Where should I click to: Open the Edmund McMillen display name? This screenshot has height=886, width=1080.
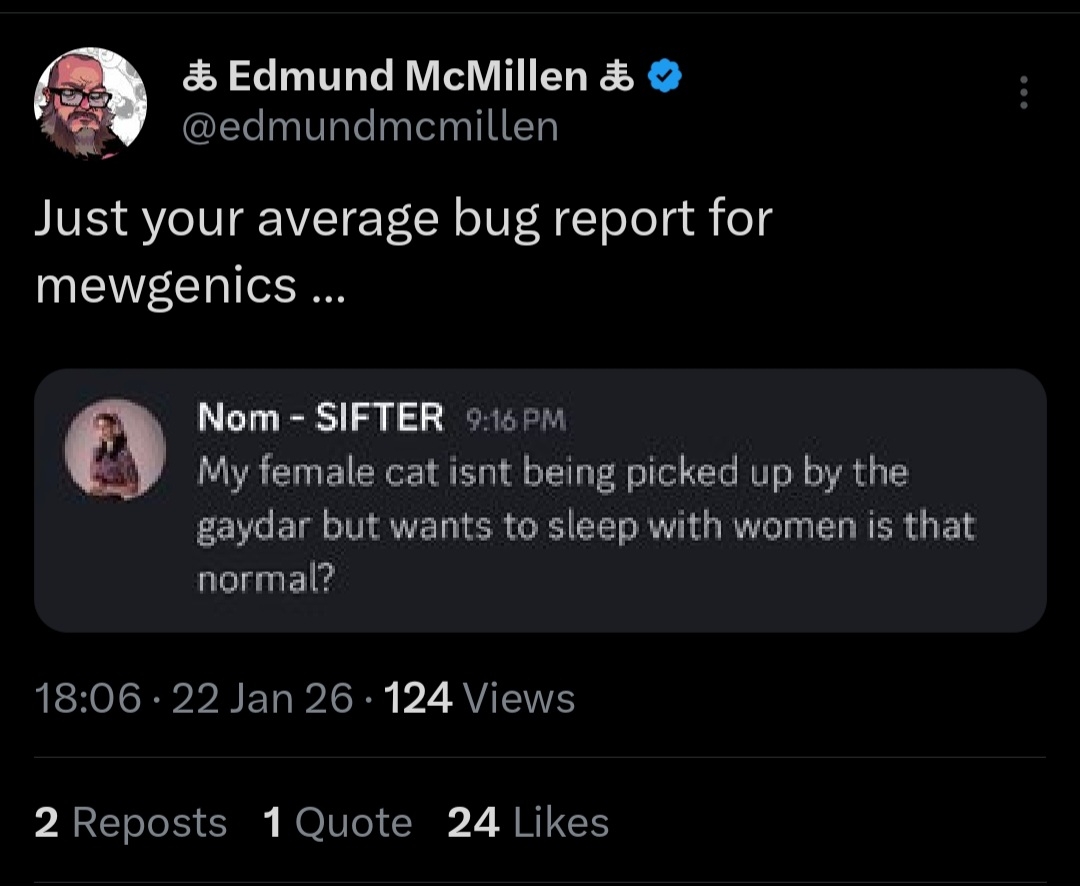(x=407, y=77)
